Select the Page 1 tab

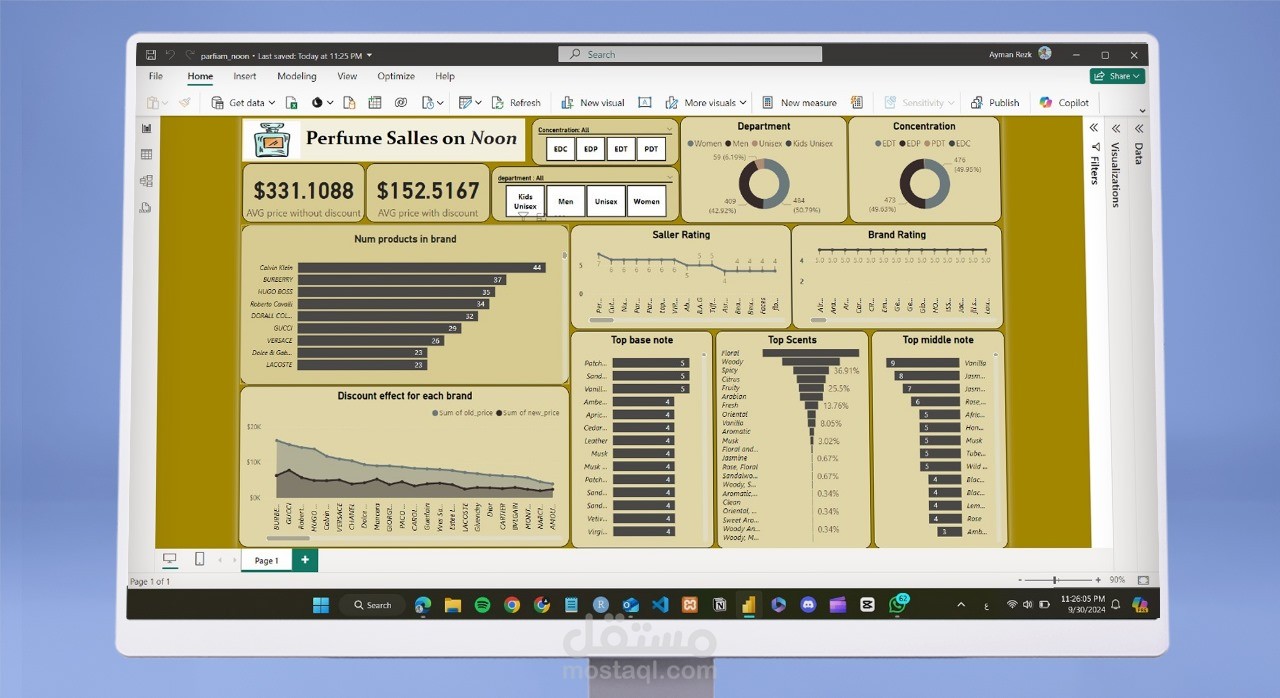267,560
